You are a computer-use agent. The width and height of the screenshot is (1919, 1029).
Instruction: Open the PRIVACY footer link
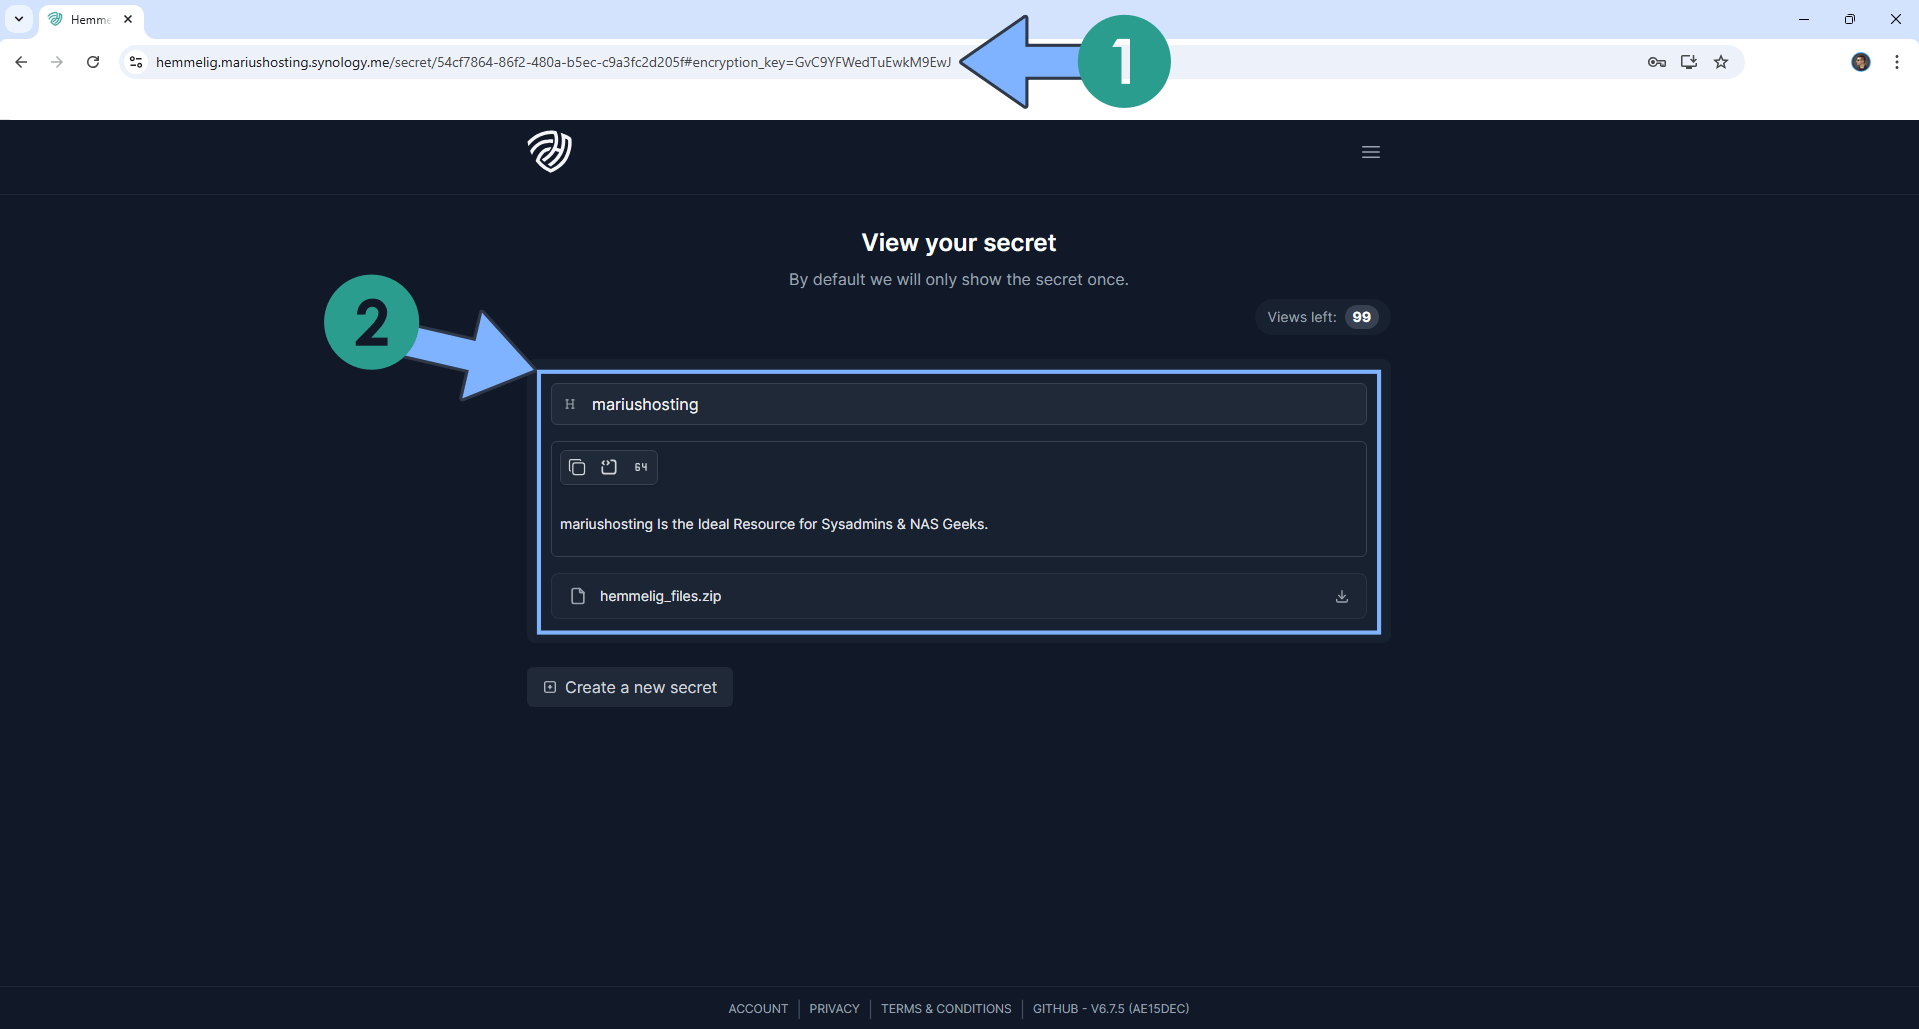[834, 1009]
